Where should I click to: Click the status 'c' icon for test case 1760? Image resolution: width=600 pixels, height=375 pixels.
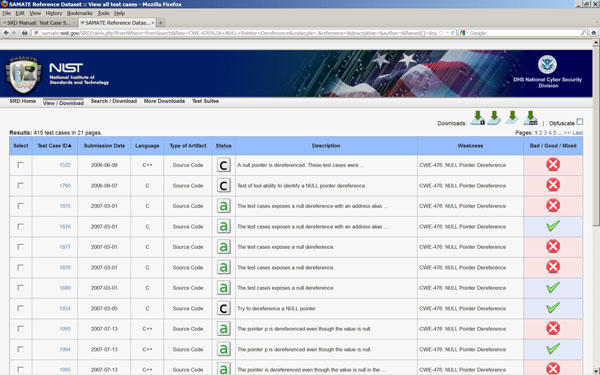224,186
